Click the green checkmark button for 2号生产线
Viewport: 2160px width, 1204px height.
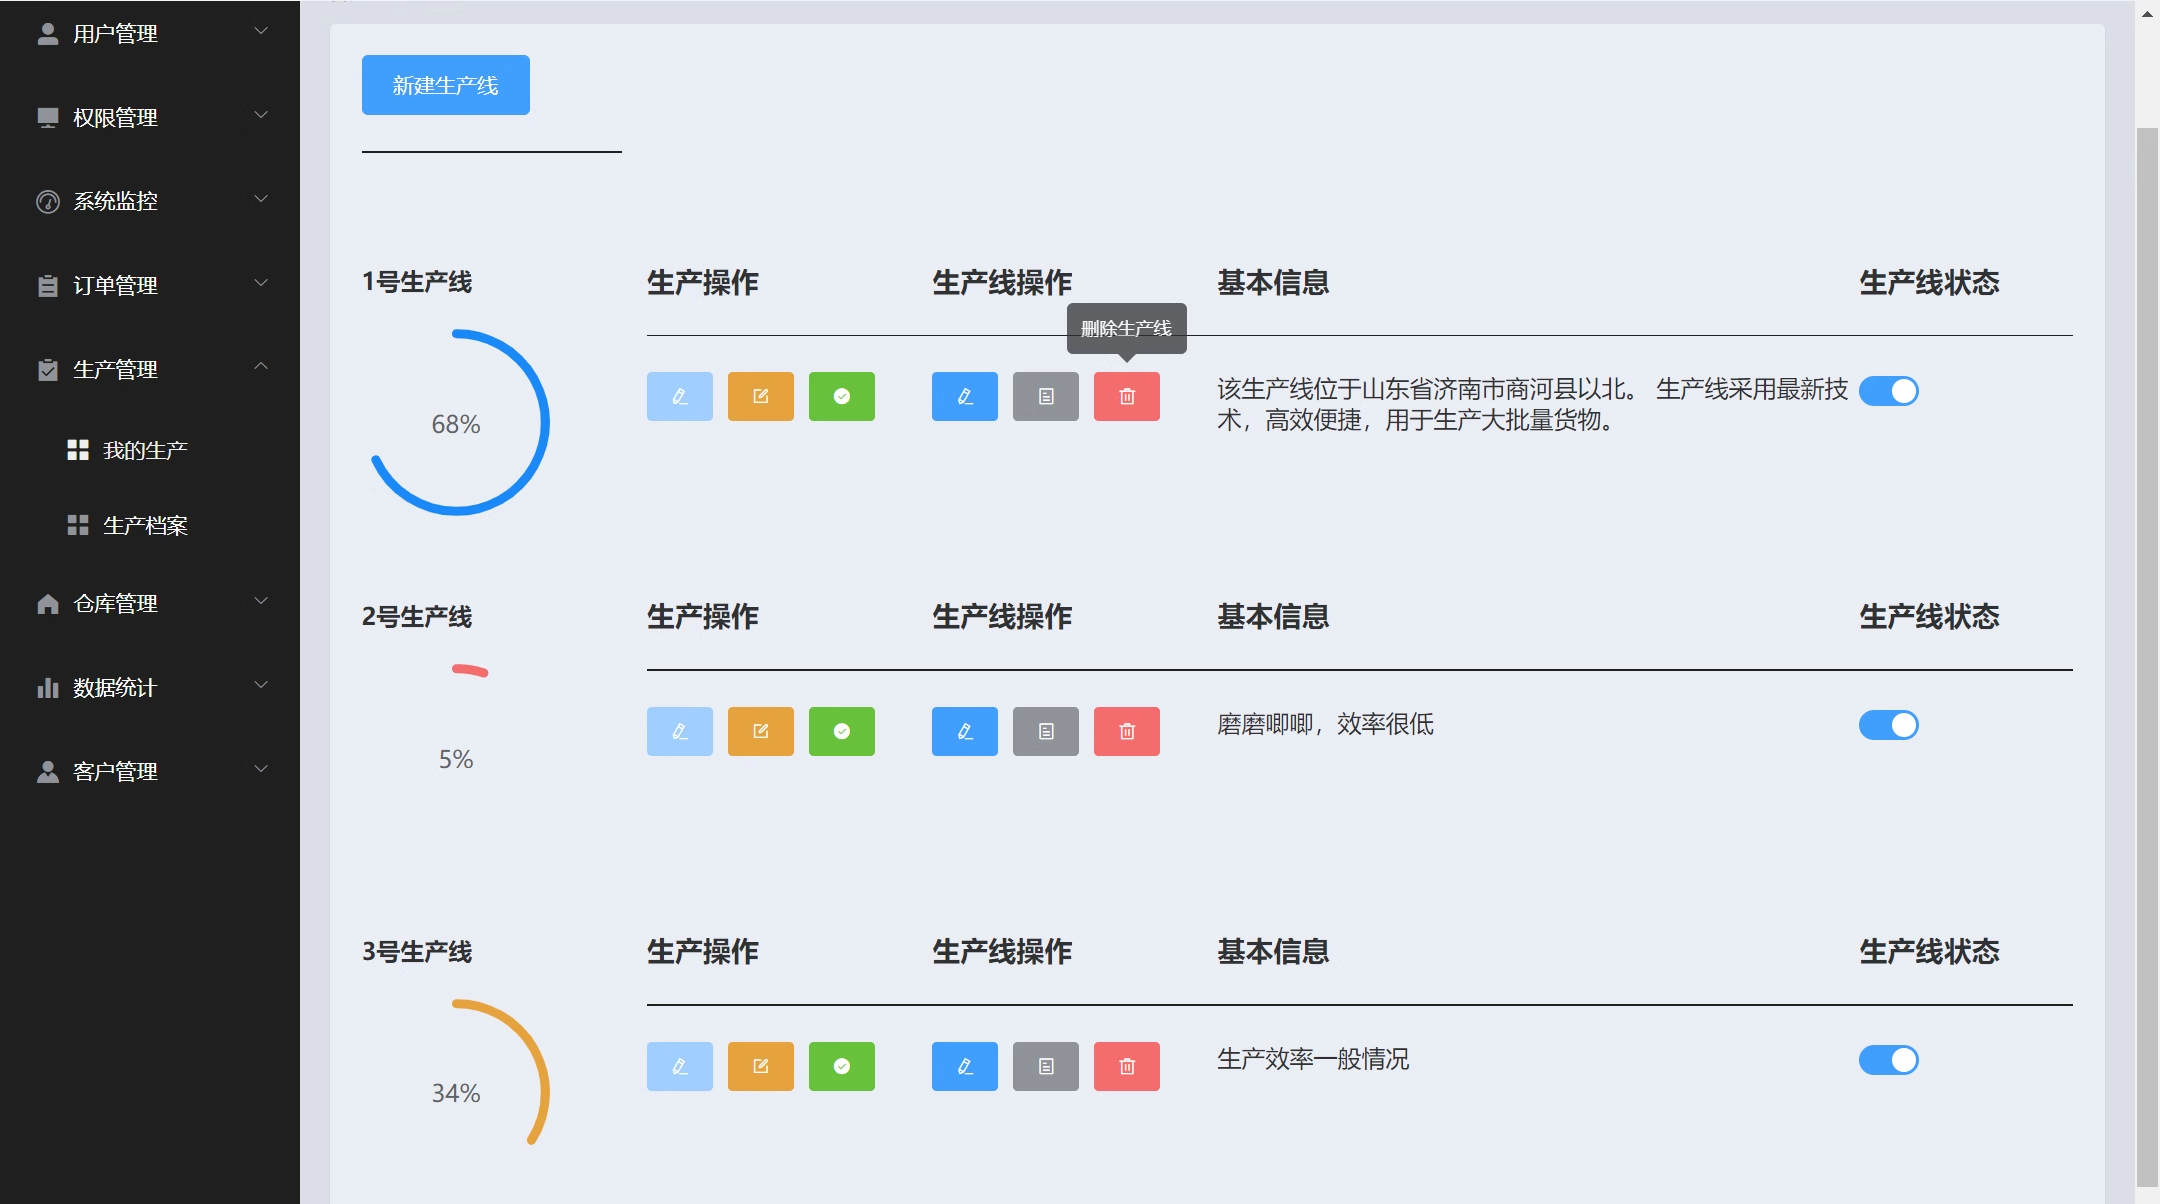842,731
